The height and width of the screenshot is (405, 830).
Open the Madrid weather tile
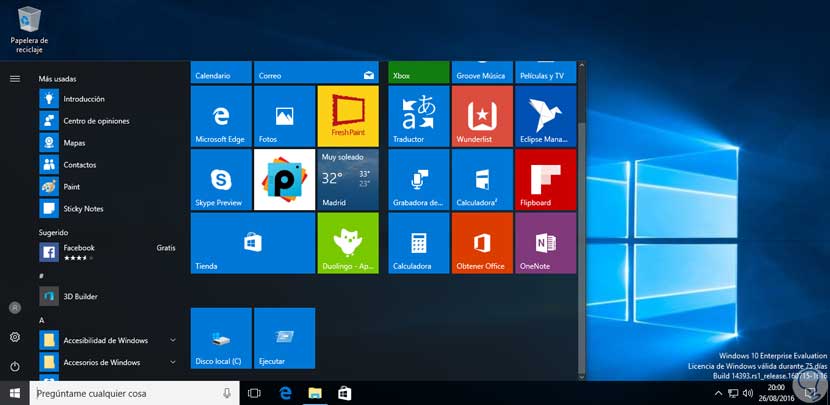pos(348,179)
